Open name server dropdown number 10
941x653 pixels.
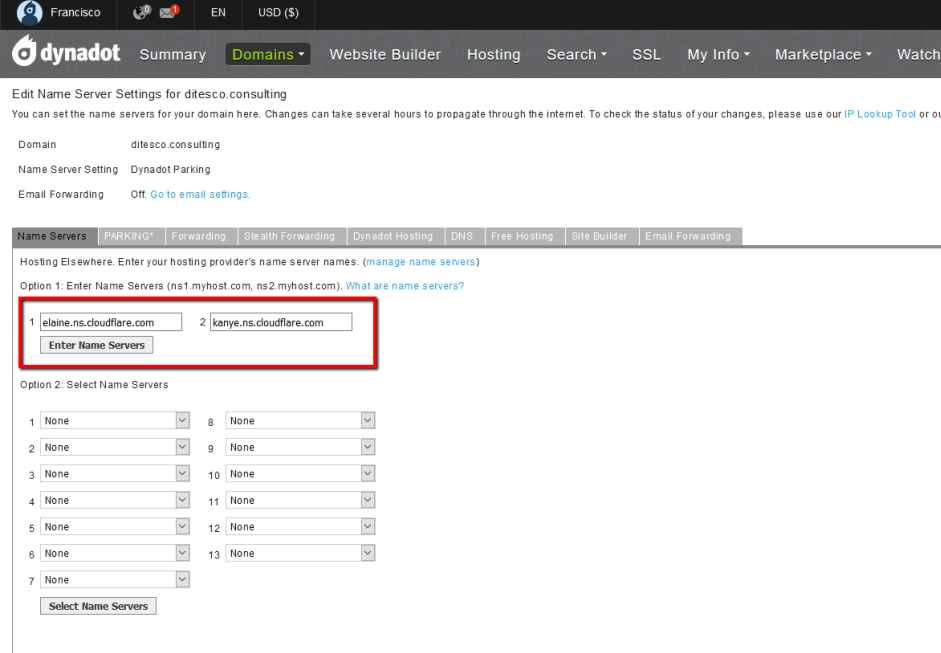[x=300, y=474]
